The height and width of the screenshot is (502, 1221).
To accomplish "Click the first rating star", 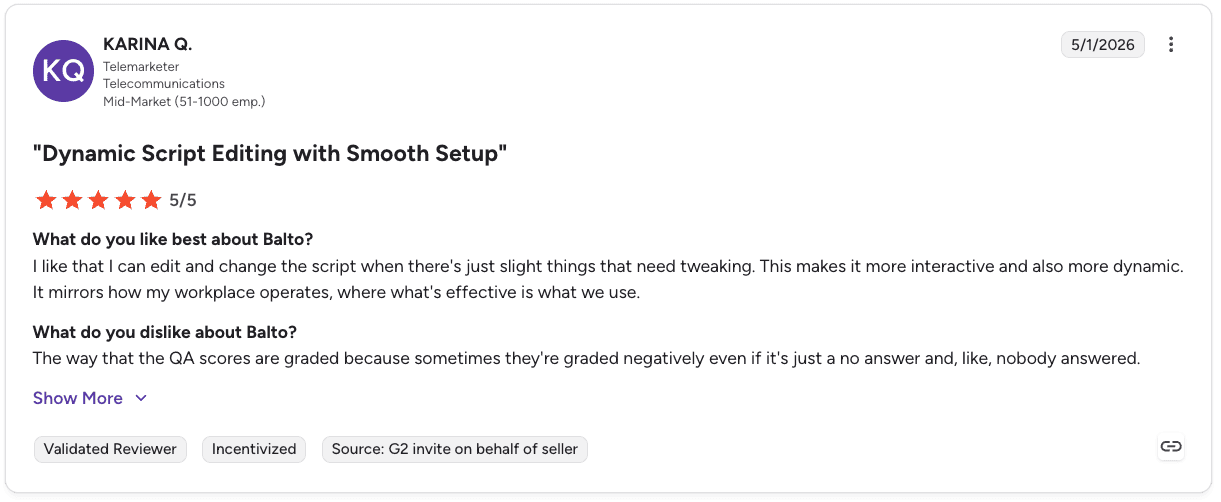I will [x=46, y=200].
